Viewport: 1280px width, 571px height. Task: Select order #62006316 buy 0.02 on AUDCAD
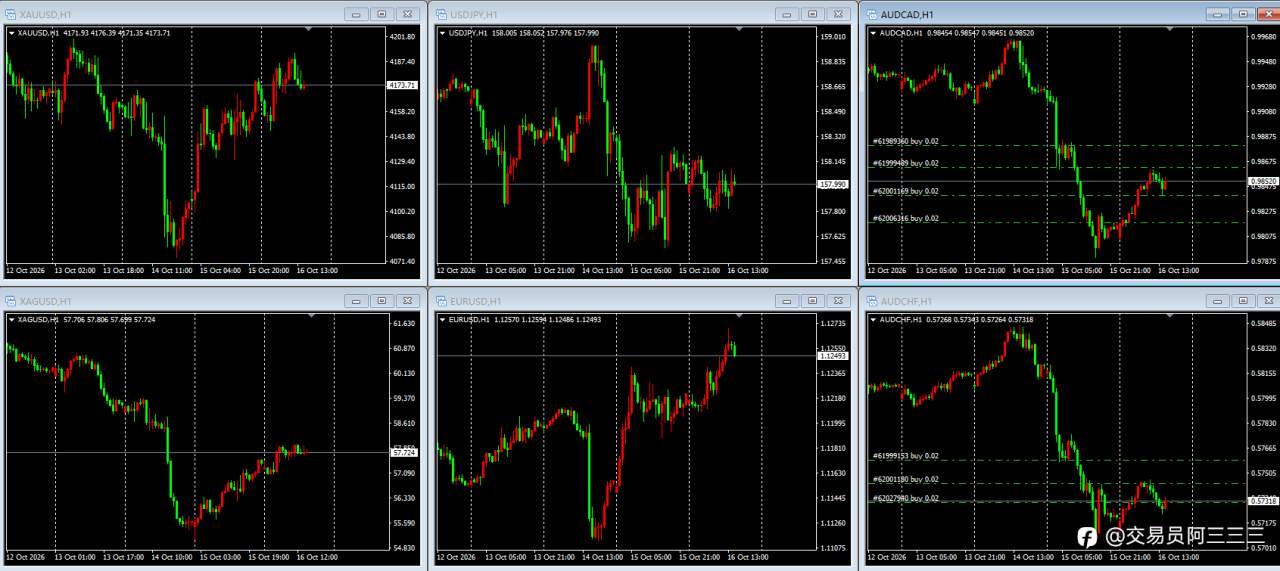(x=905, y=218)
